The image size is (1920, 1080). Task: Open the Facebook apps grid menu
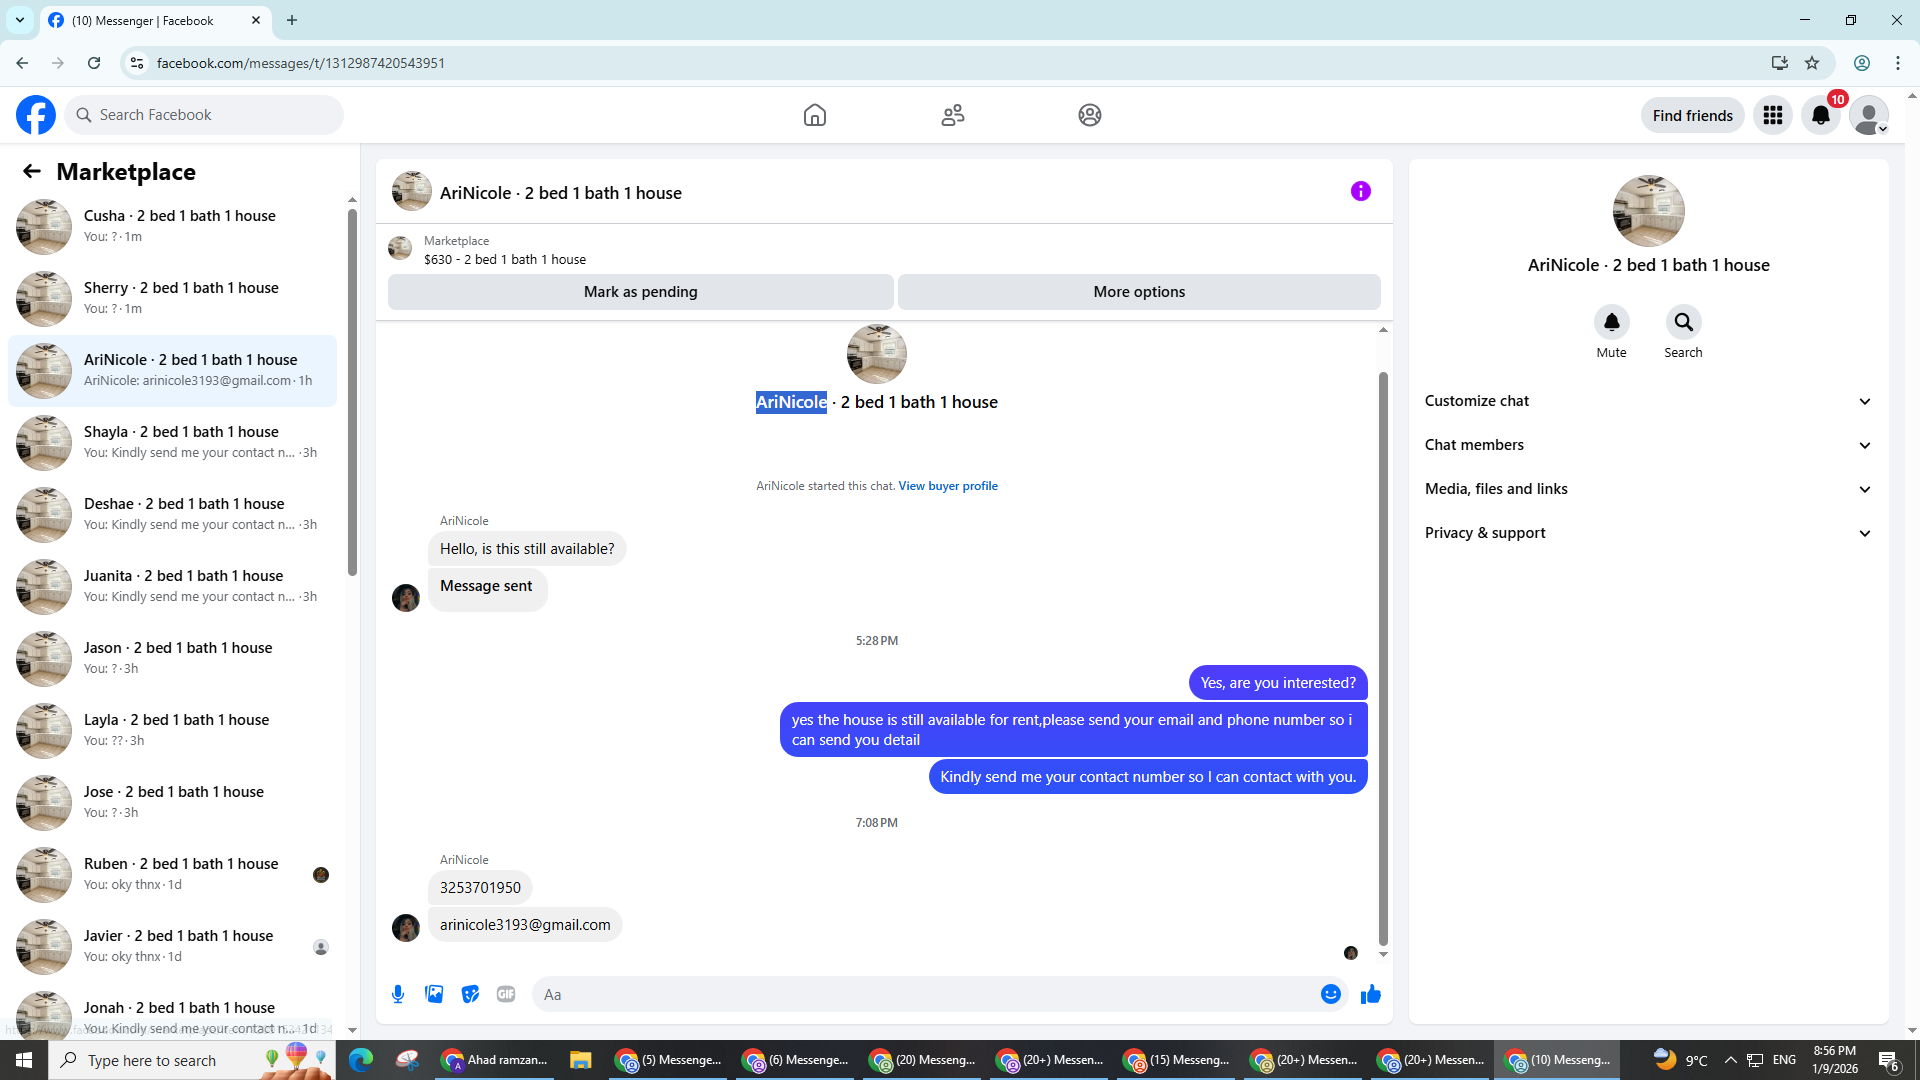click(1772, 115)
